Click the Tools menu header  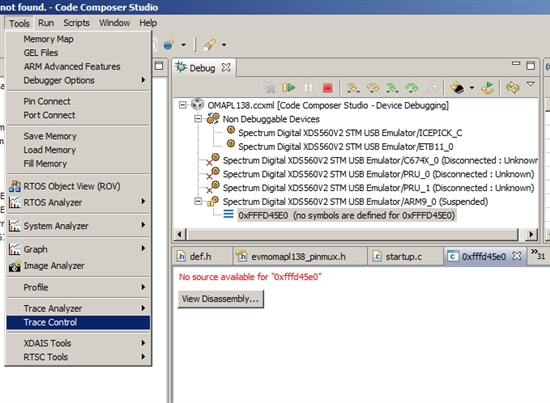pos(19,23)
